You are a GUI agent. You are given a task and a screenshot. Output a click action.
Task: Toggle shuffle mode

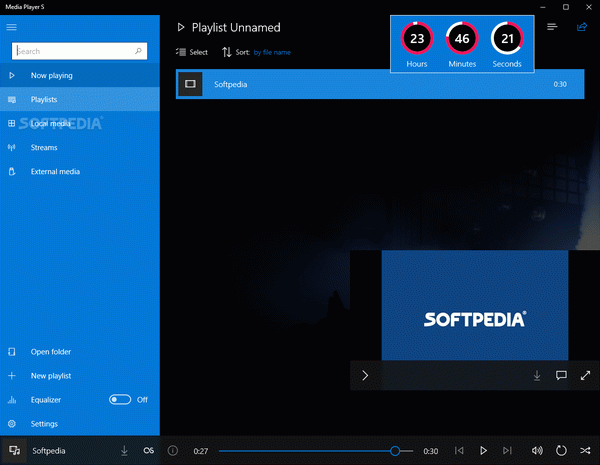(x=585, y=450)
